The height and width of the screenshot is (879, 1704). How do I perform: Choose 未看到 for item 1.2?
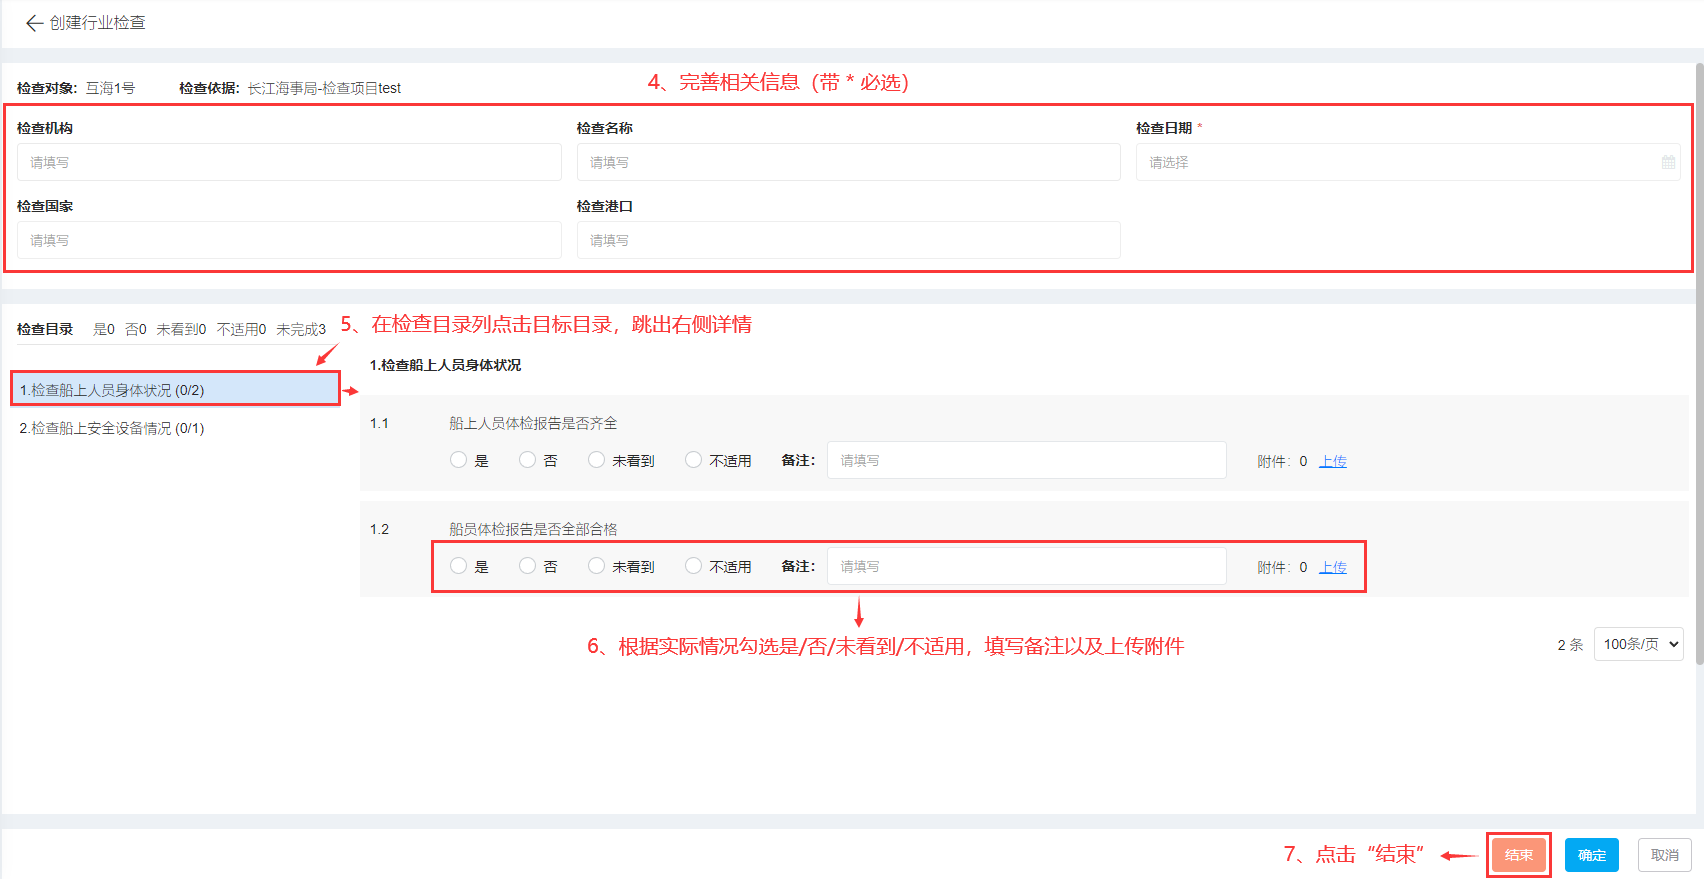click(596, 566)
